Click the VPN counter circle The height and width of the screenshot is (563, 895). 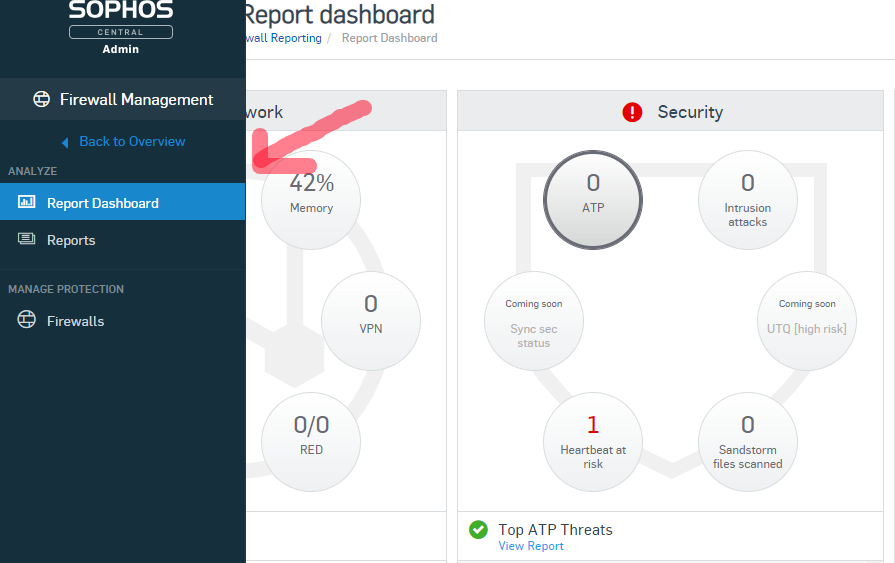(x=371, y=321)
